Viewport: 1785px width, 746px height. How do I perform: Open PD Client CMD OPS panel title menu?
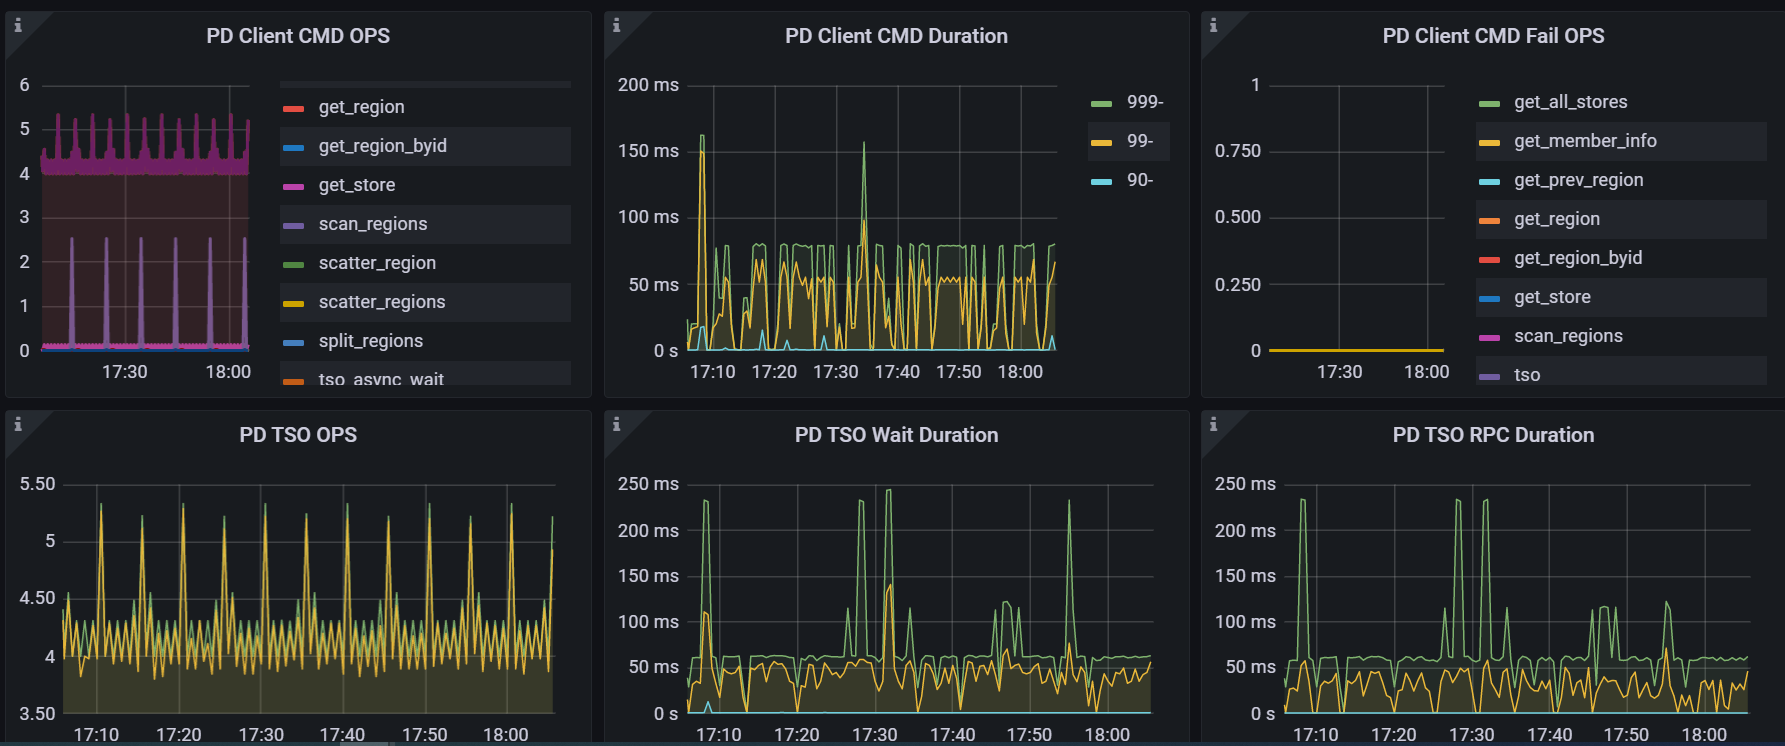(x=298, y=36)
